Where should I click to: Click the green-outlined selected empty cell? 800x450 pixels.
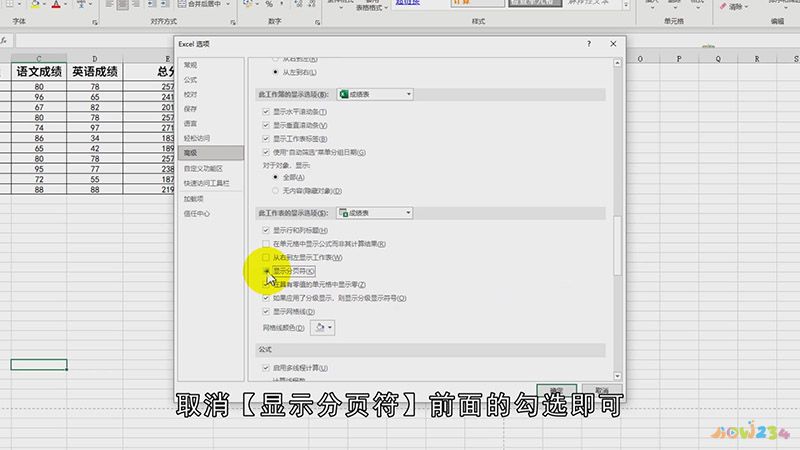39,364
